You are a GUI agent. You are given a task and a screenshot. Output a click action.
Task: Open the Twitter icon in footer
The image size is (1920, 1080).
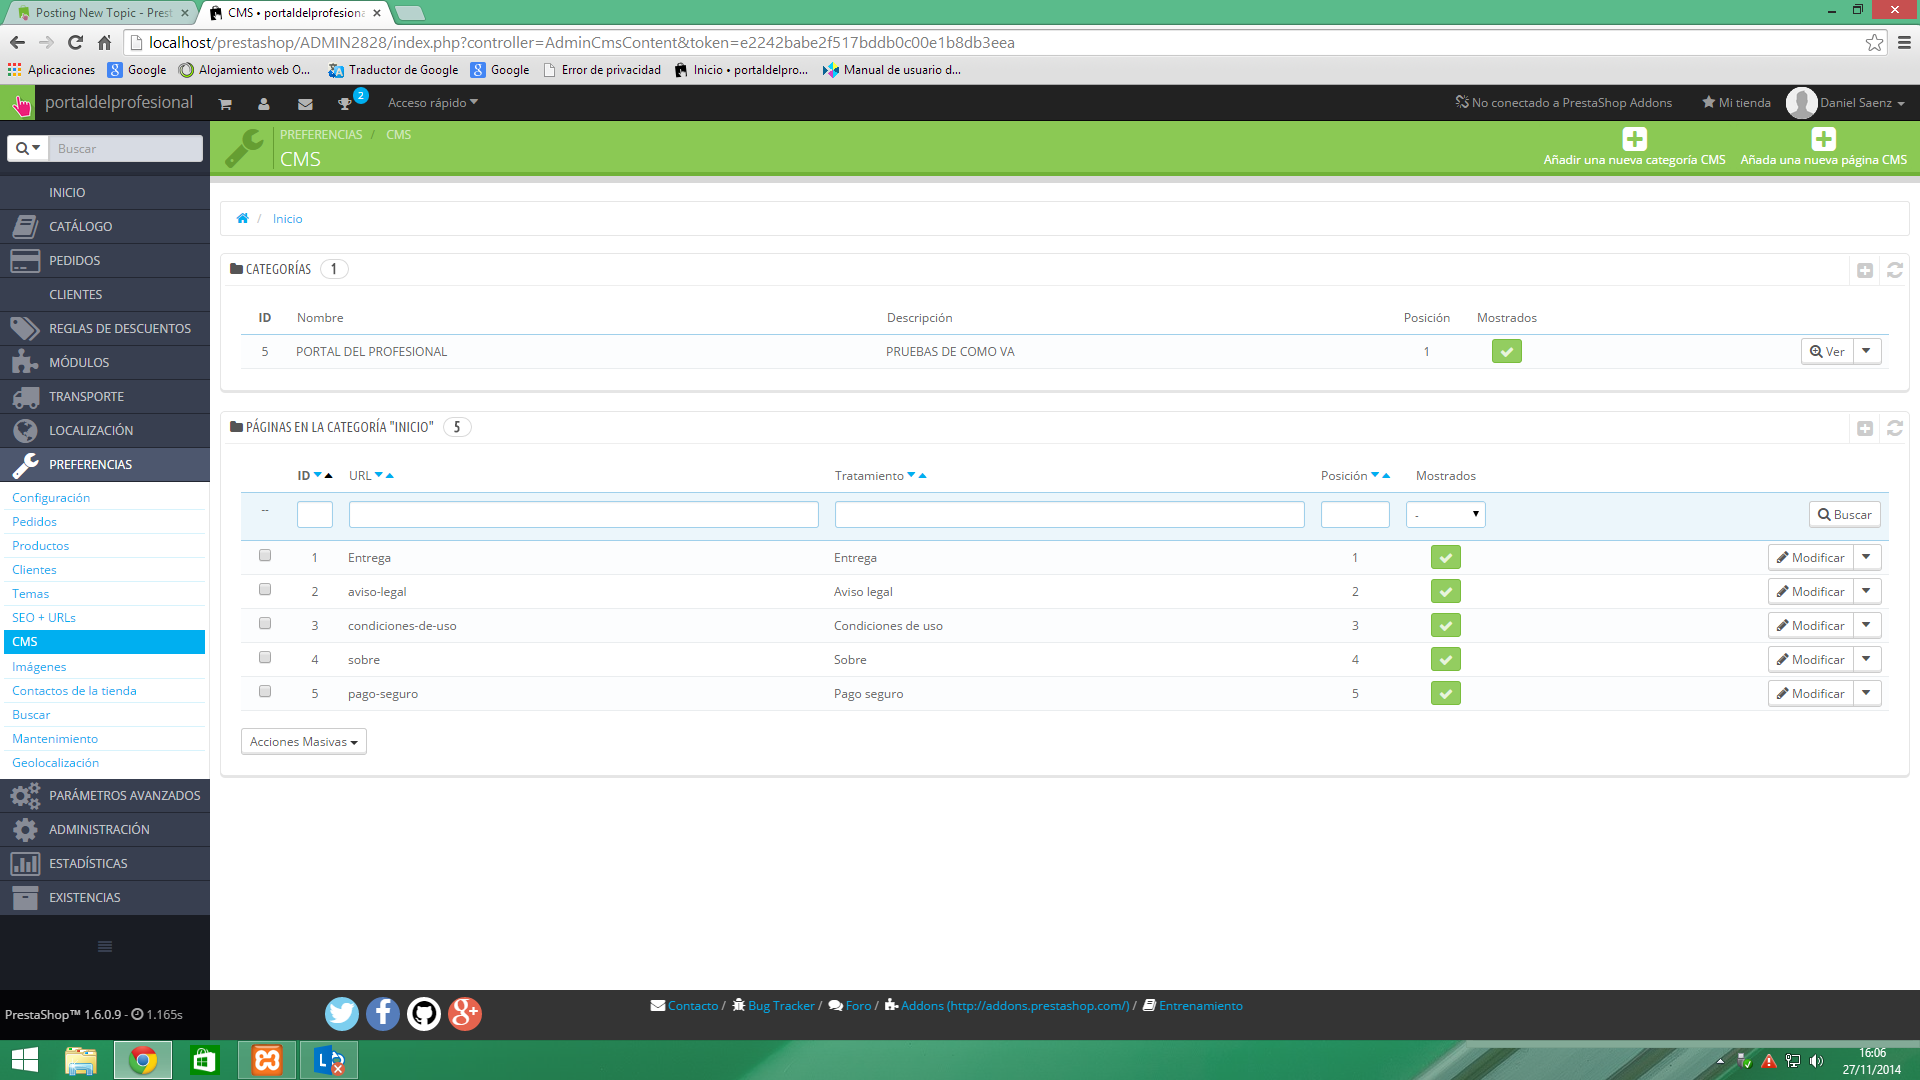[x=342, y=1014]
